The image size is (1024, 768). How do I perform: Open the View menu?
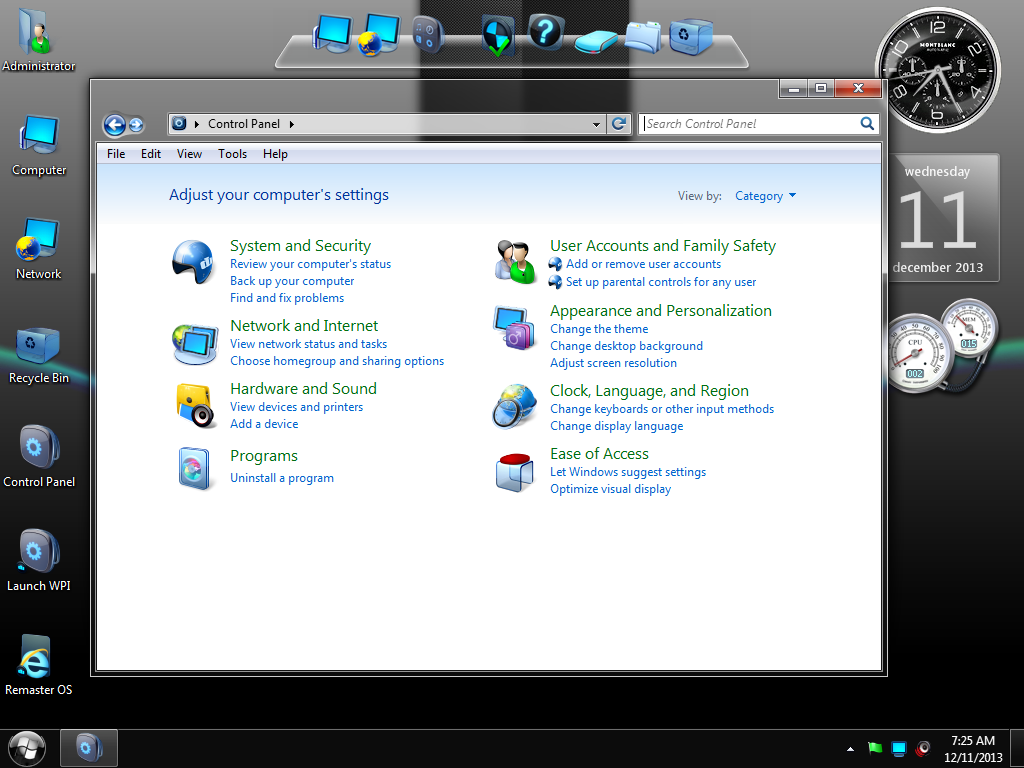pos(189,153)
